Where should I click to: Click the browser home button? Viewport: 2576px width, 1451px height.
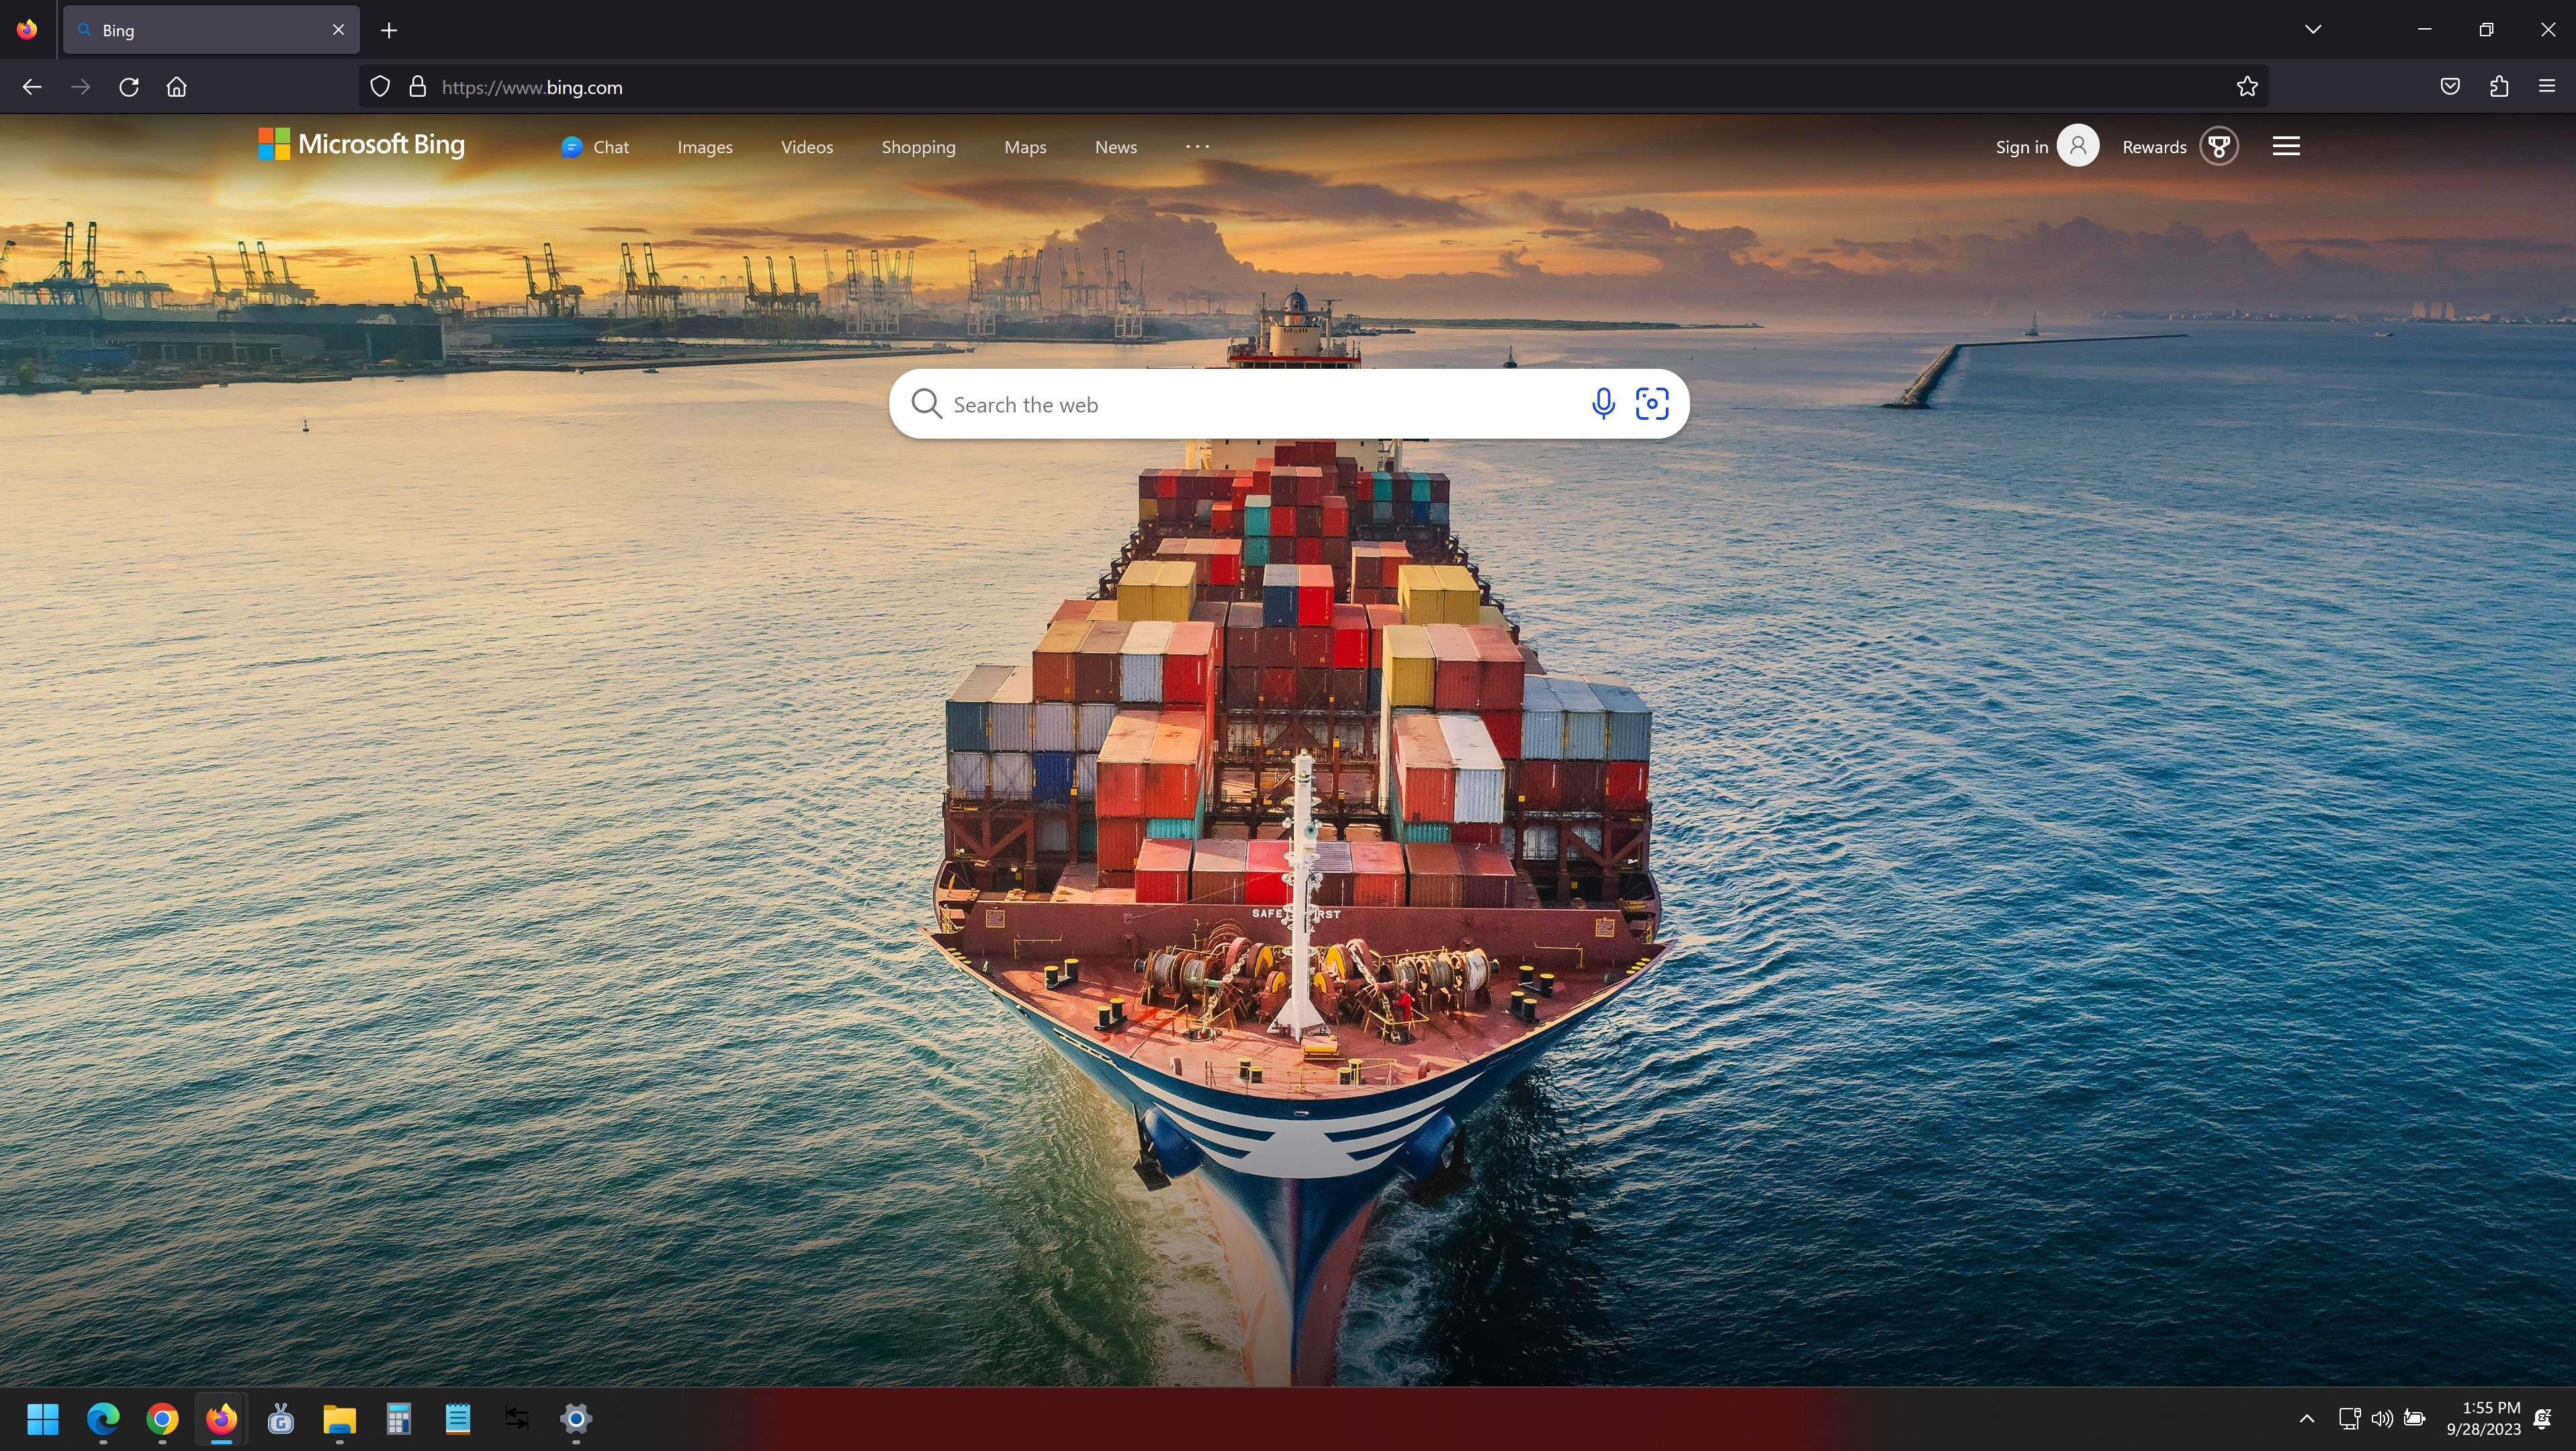click(177, 87)
